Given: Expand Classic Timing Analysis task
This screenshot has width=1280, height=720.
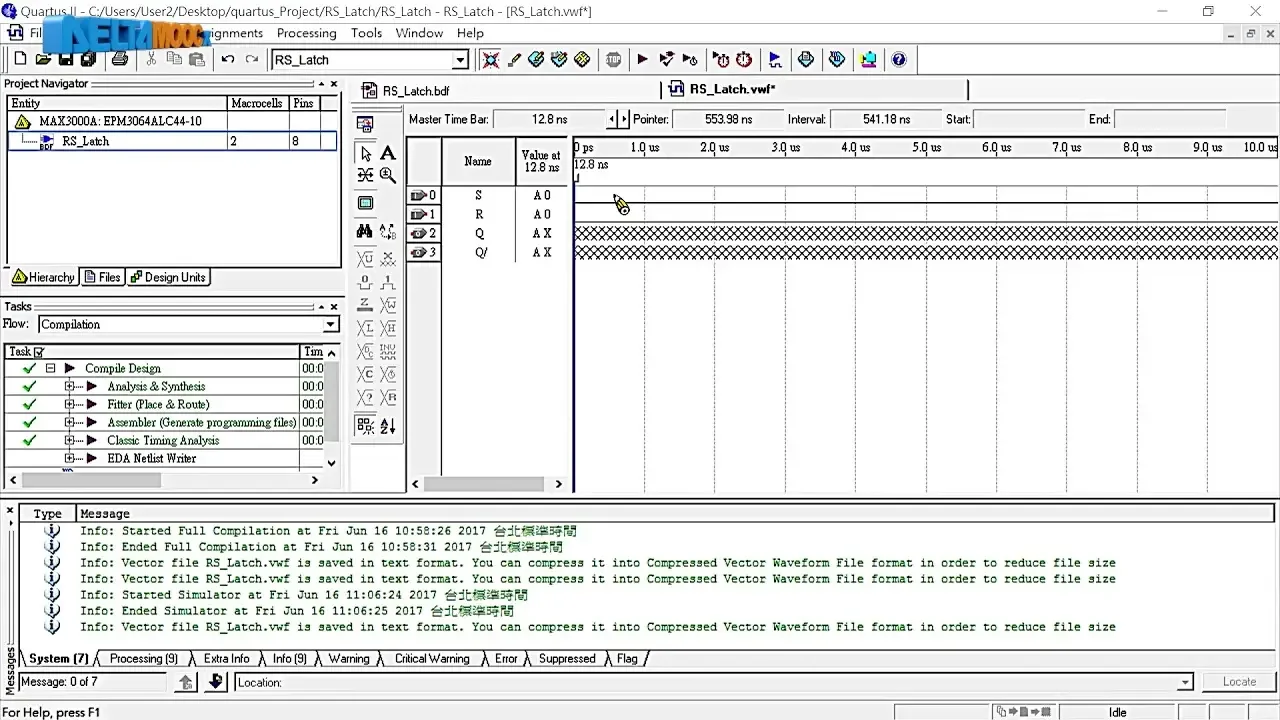Looking at the screenshot, I should [x=70, y=441].
